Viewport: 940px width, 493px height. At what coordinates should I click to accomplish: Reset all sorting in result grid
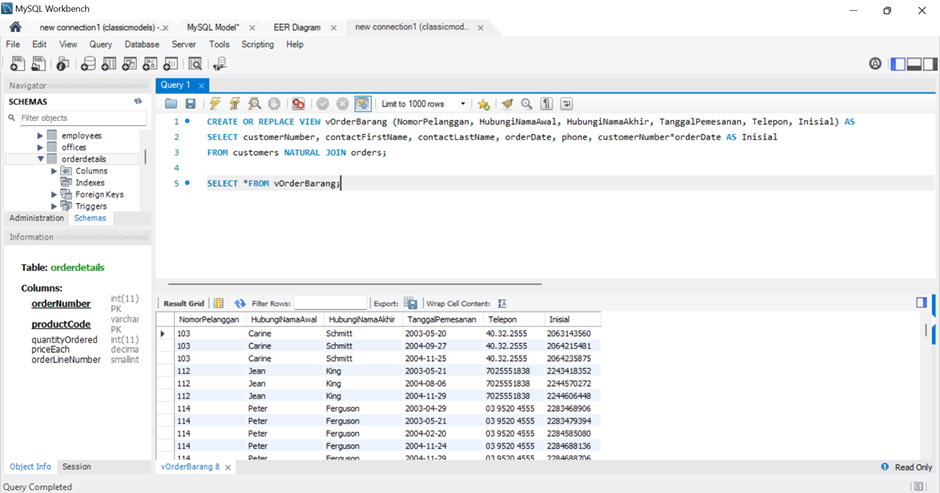[x=240, y=303]
